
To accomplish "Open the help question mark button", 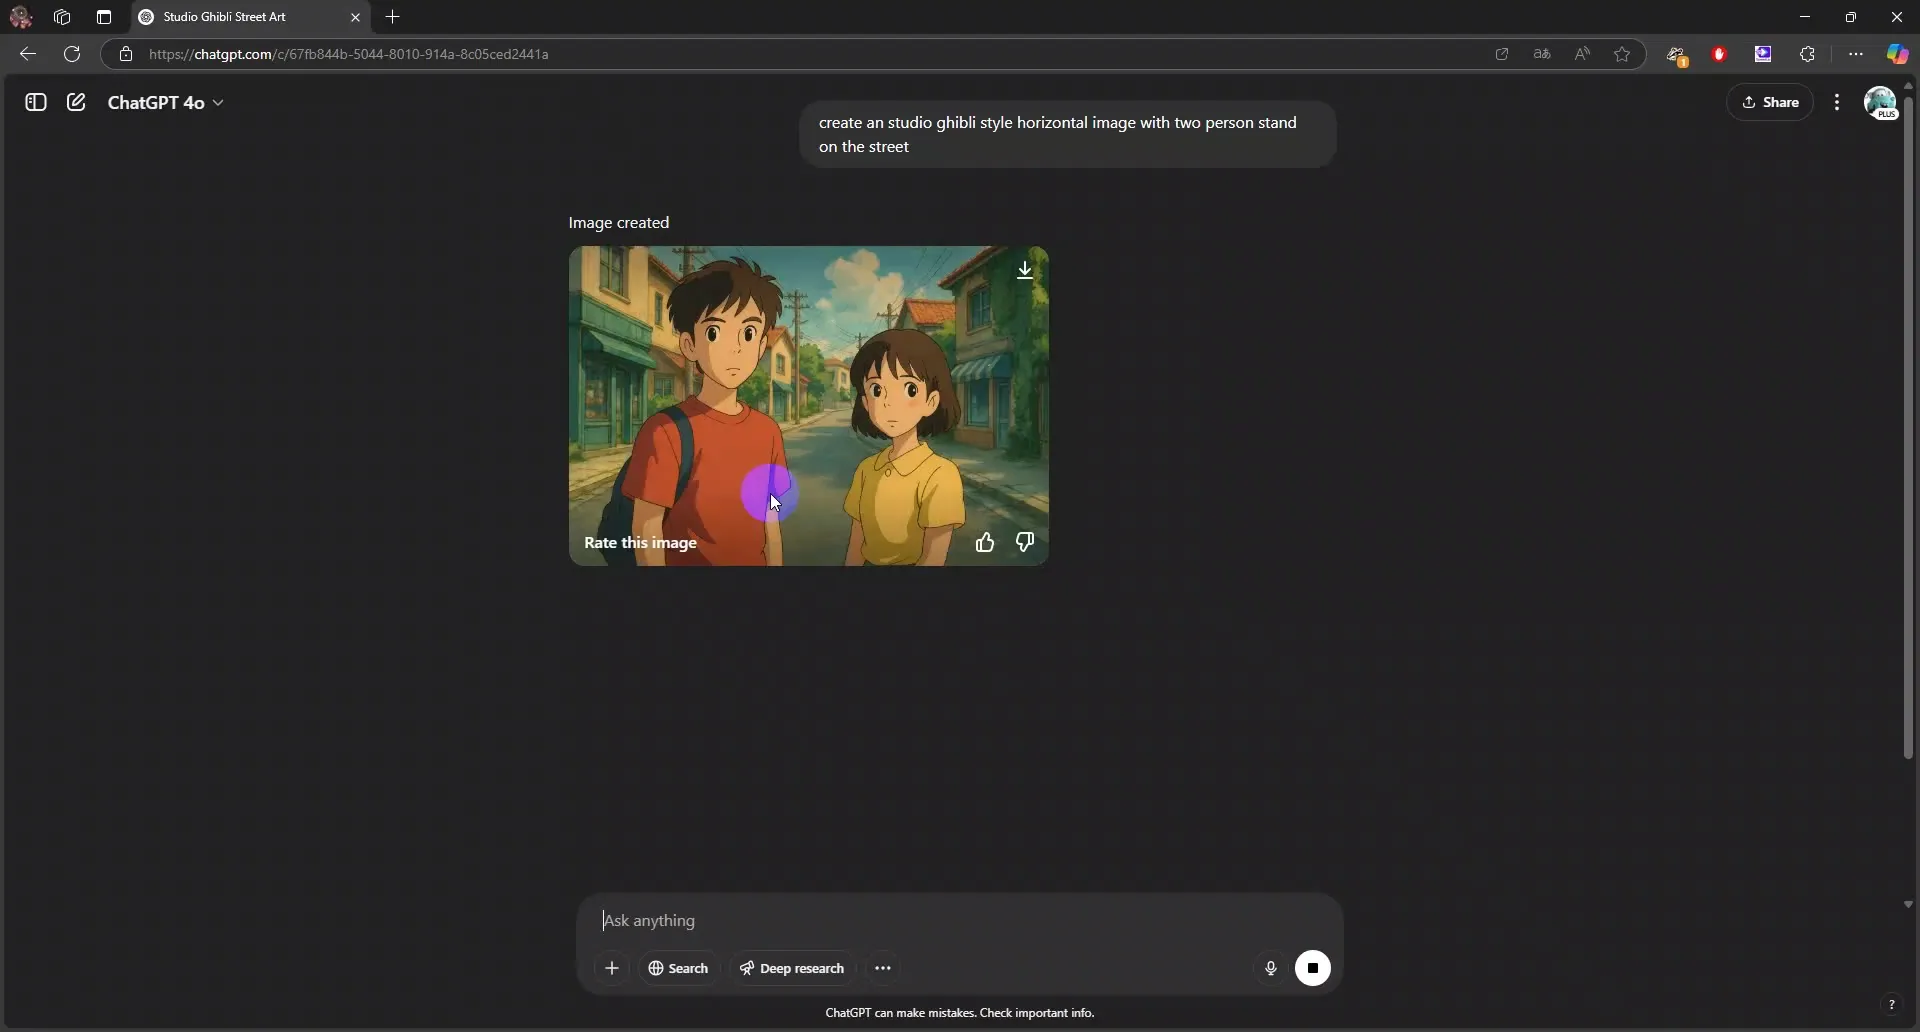I will coord(1891,1004).
